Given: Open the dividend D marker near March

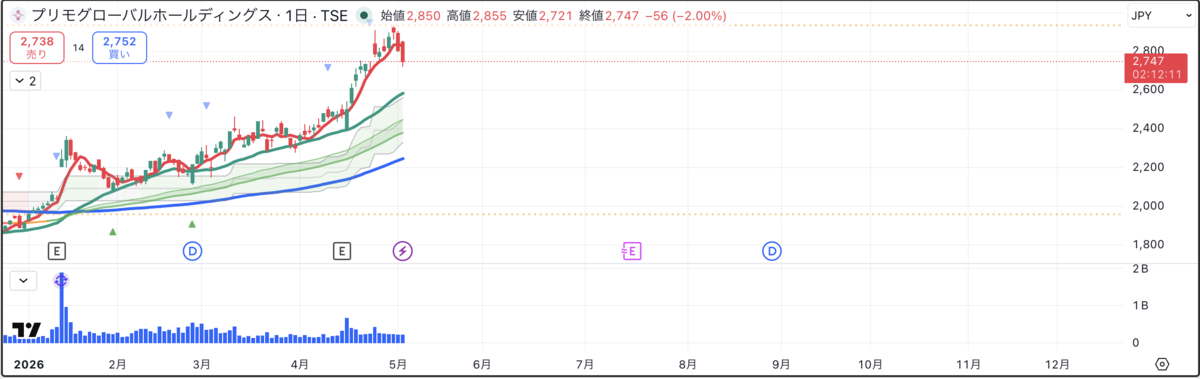Looking at the screenshot, I should 193,250.
